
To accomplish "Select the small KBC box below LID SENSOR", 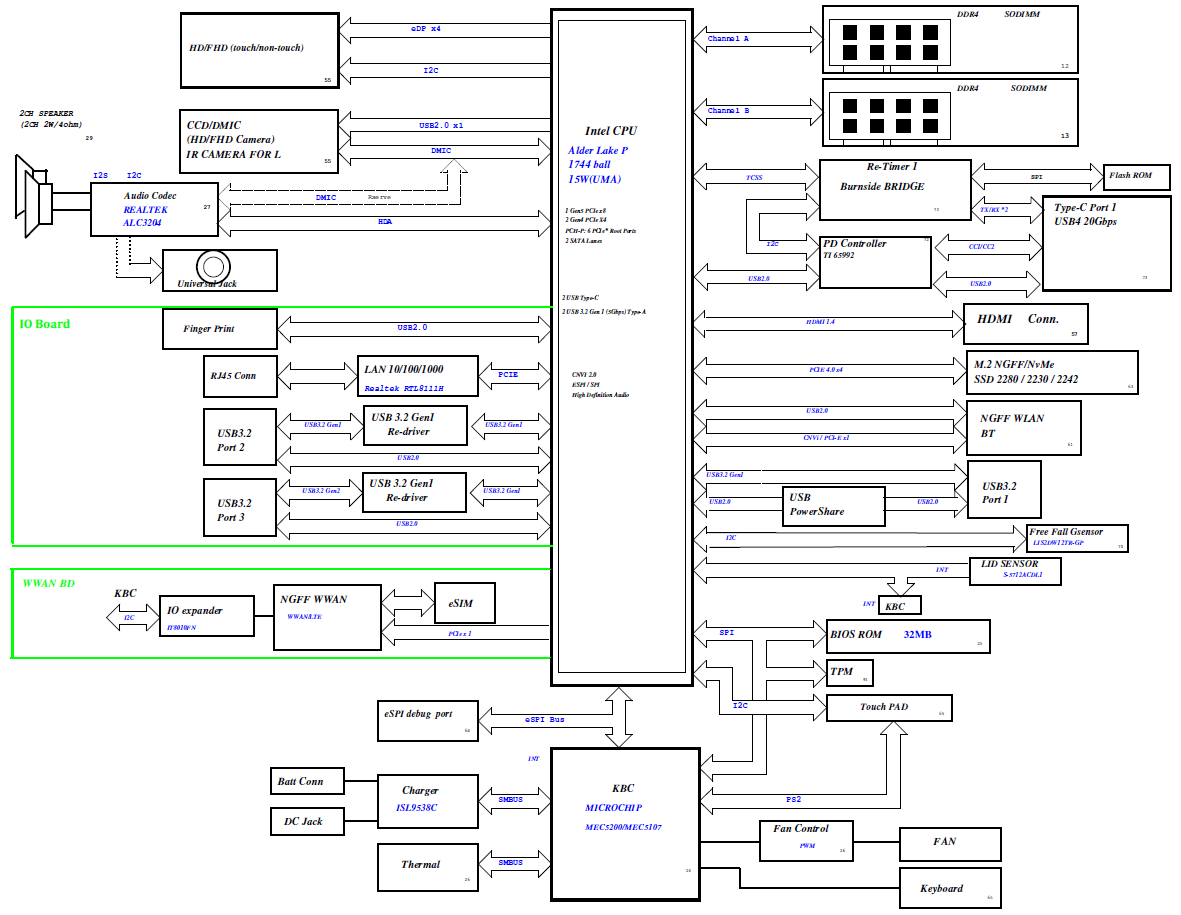I will (x=899, y=605).
